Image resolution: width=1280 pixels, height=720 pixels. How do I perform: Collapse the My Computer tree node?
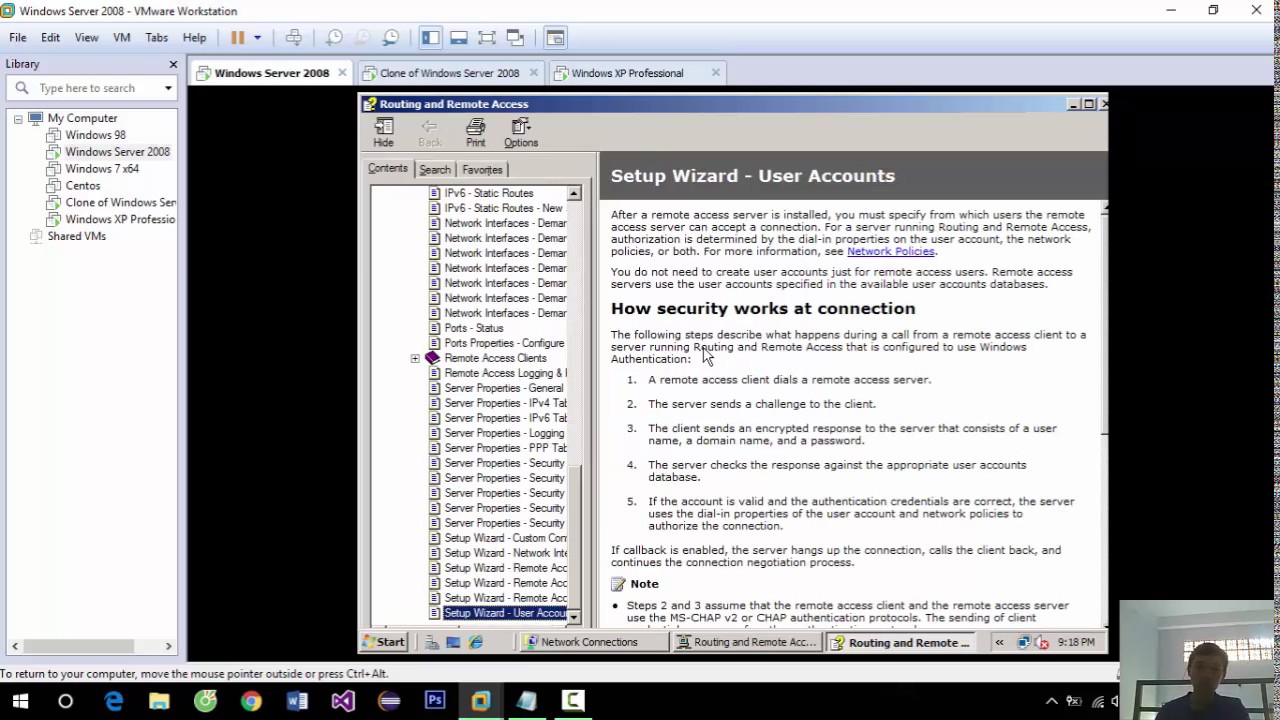(x=18, y=118)
